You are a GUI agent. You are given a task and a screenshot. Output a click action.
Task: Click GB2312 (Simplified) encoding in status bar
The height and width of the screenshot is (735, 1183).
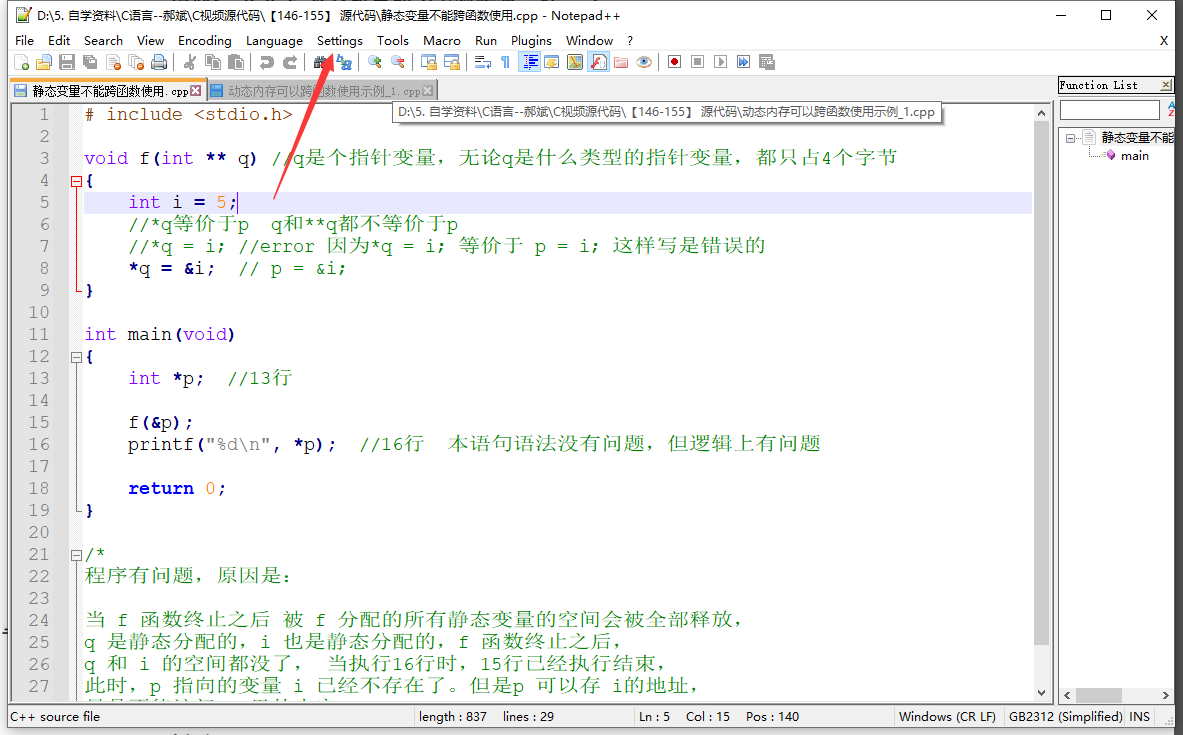click(x=1065, y=717)
